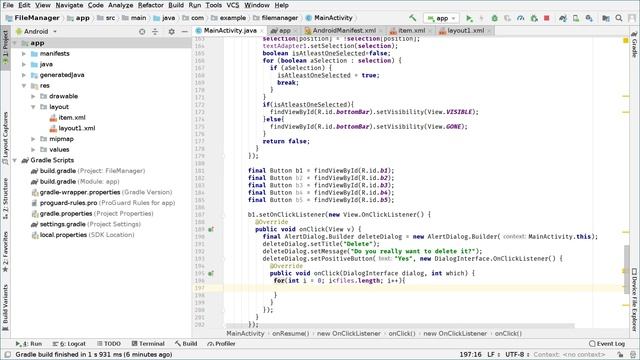Start debugging with the green bug icon
This screenshot has width=640, height=360.
tap(494, 18)
